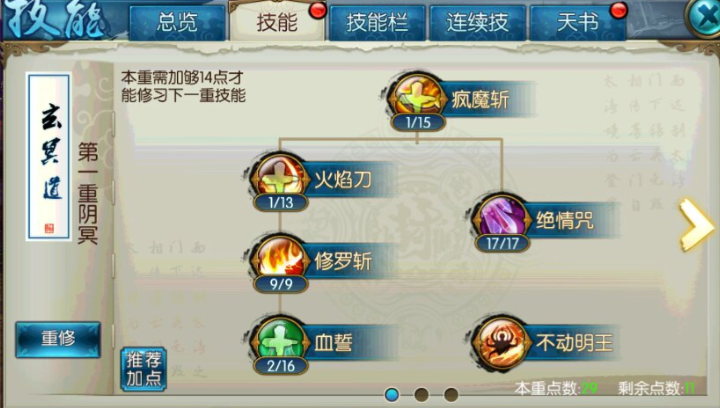Open the 天书 tab
Image resolution: width=720 pixels, height=408 pixels.
click(x=578, y=22)
